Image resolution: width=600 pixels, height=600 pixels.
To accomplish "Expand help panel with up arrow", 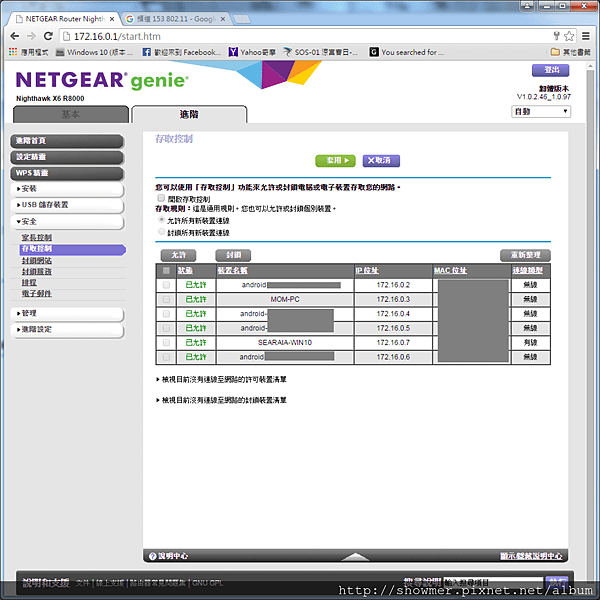I will [x=355, y=556].
